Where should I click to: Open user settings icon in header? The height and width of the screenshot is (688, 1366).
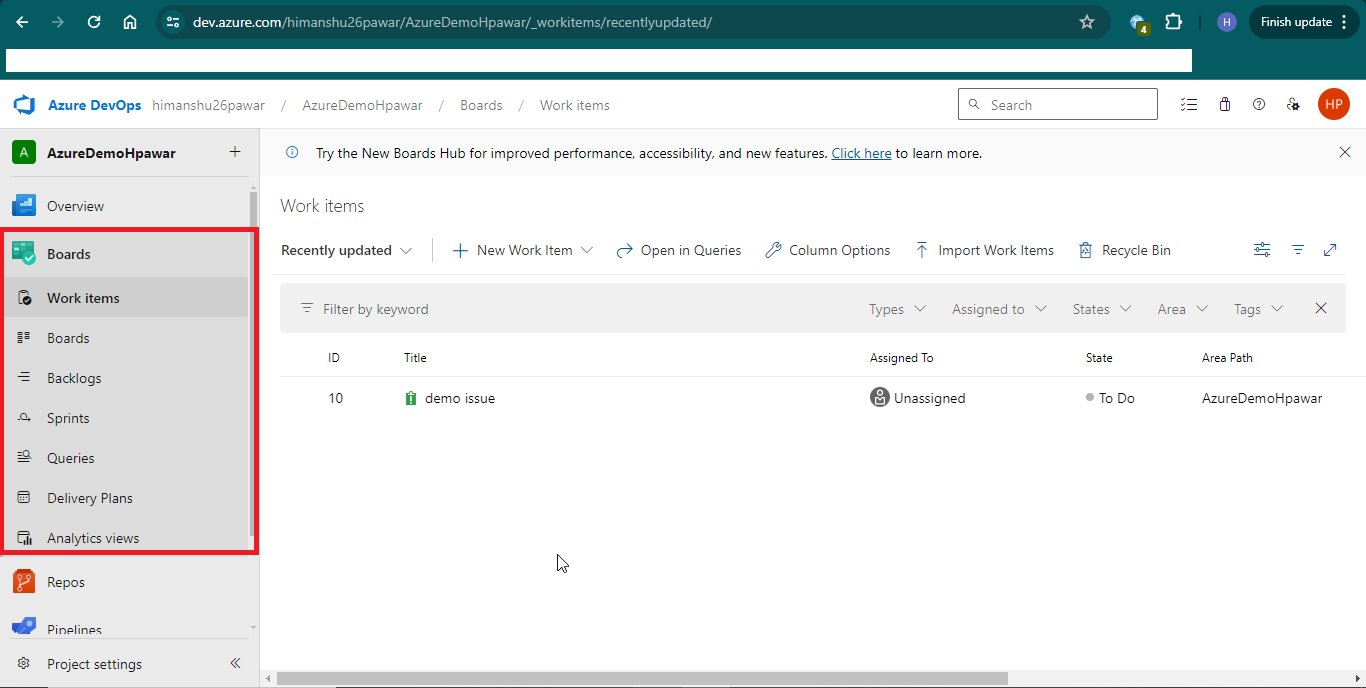pos(1293,105)
